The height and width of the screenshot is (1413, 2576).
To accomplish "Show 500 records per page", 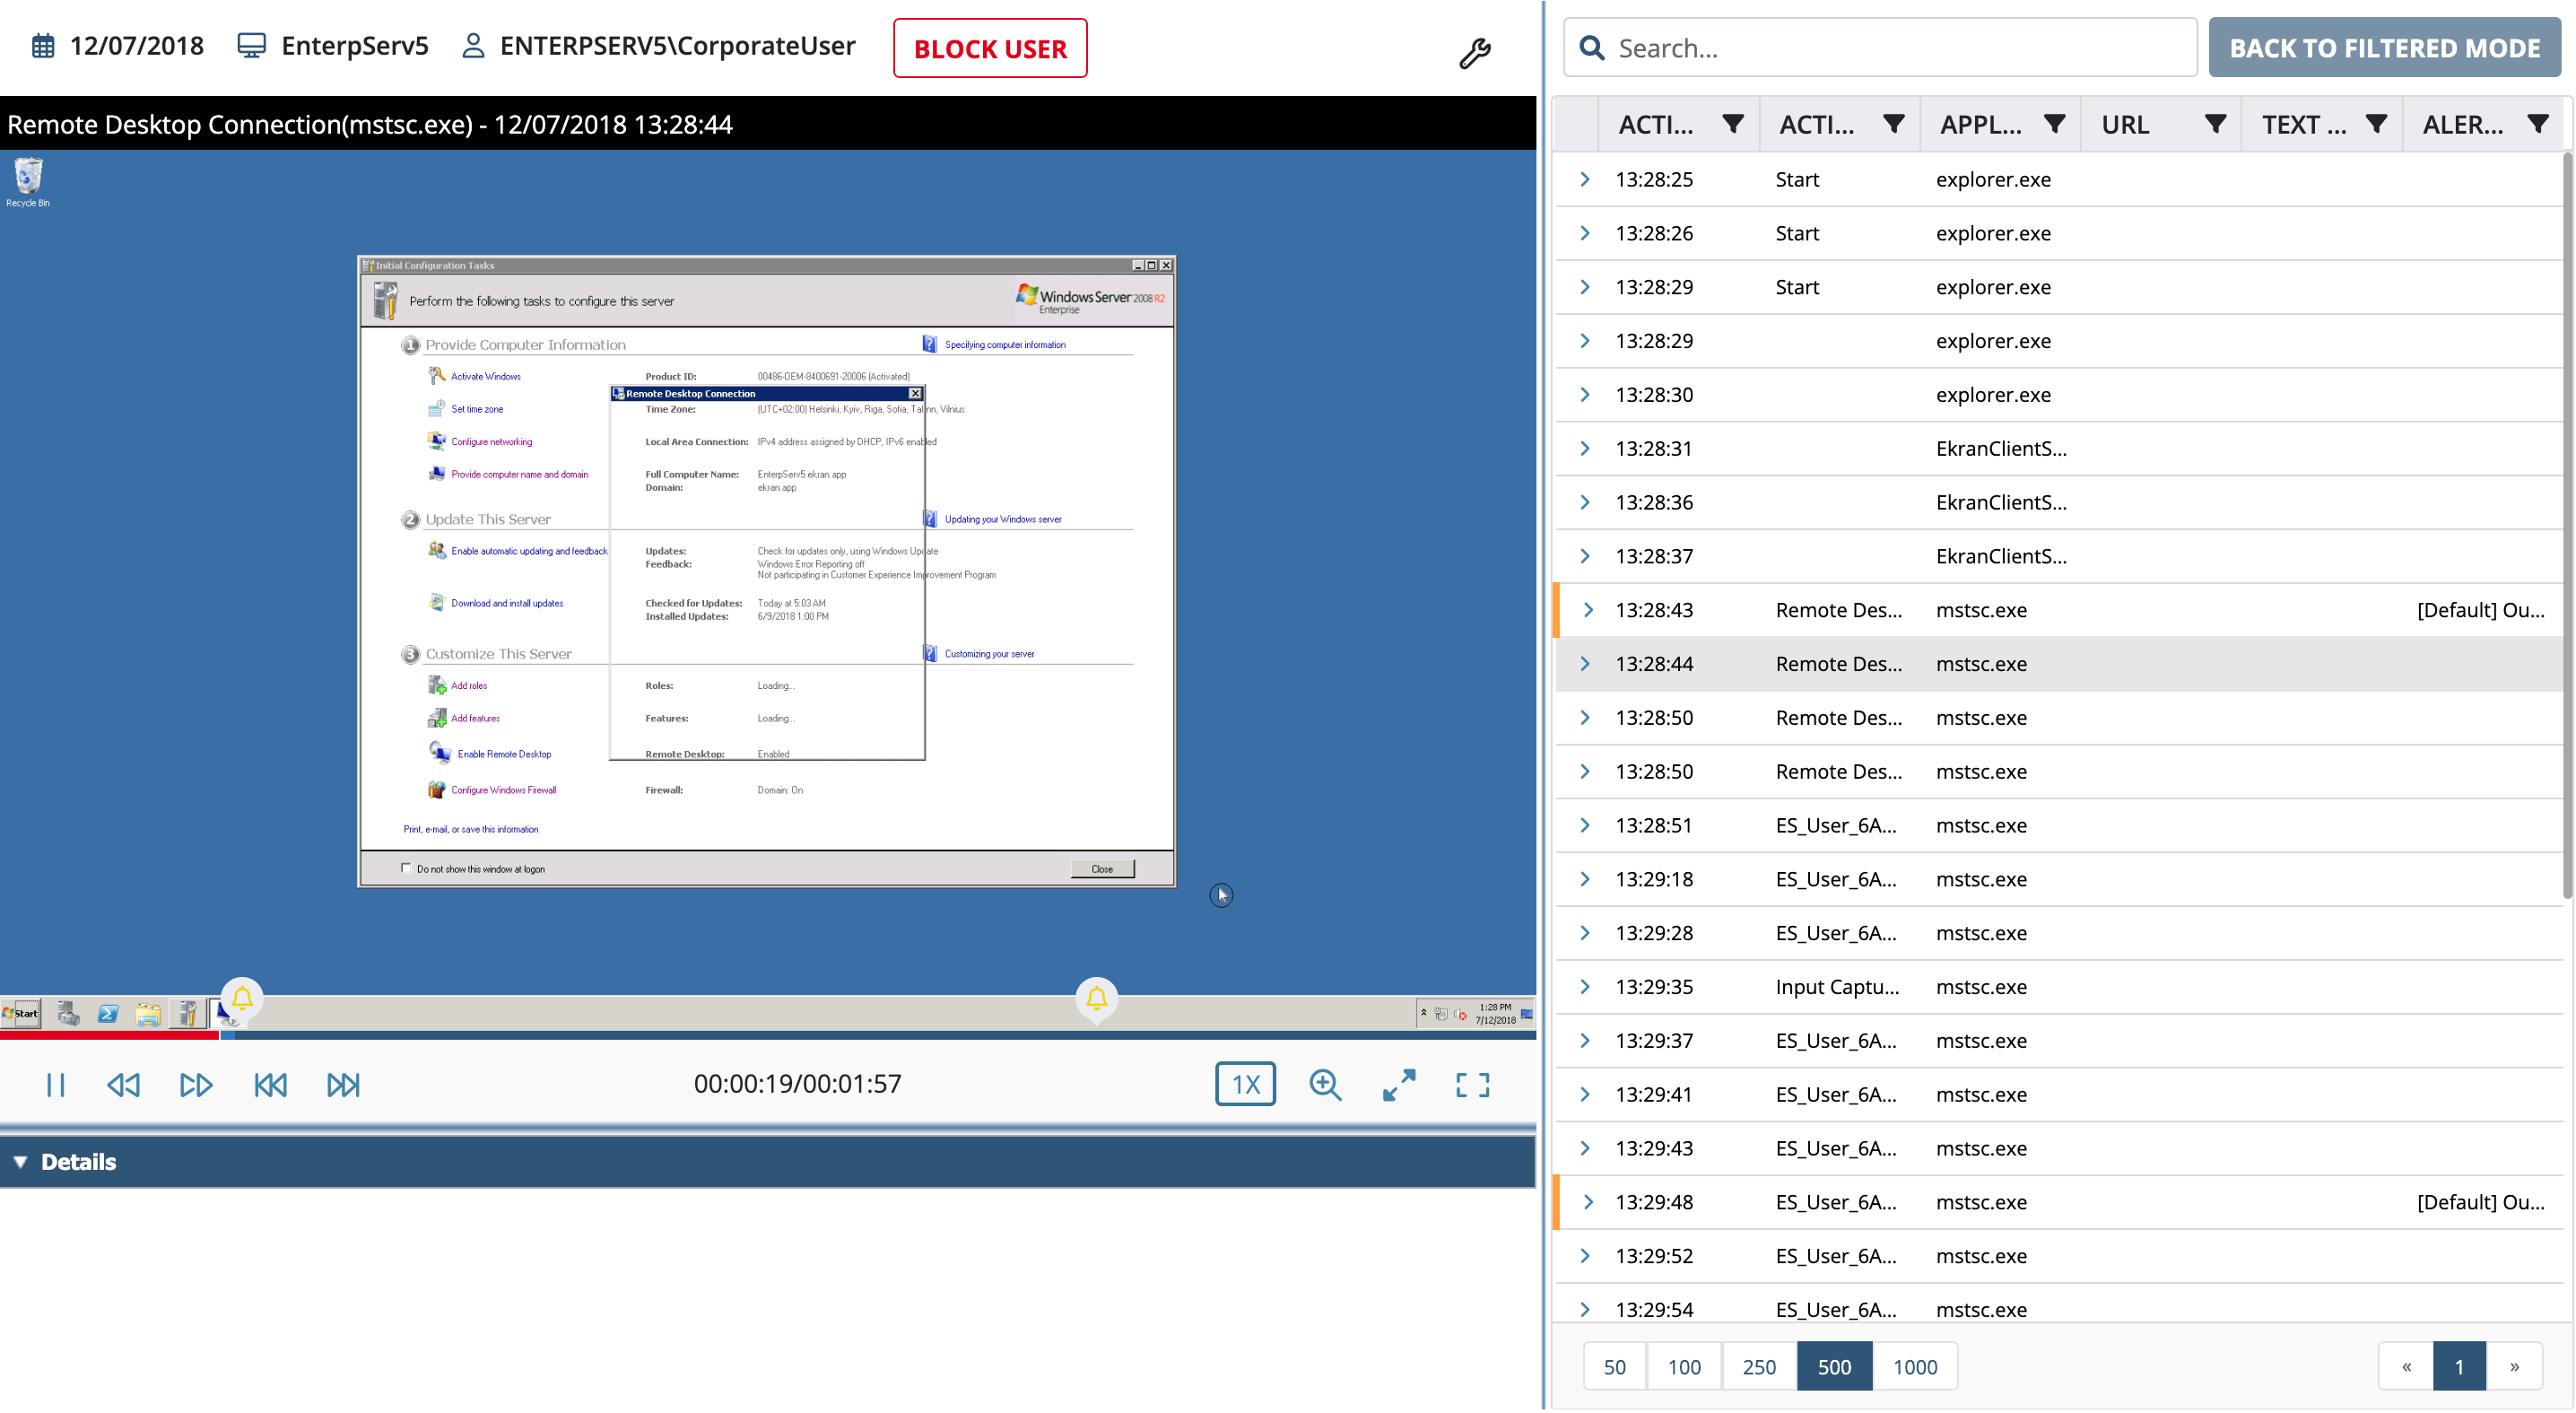I will [x=1834, y=1367].
